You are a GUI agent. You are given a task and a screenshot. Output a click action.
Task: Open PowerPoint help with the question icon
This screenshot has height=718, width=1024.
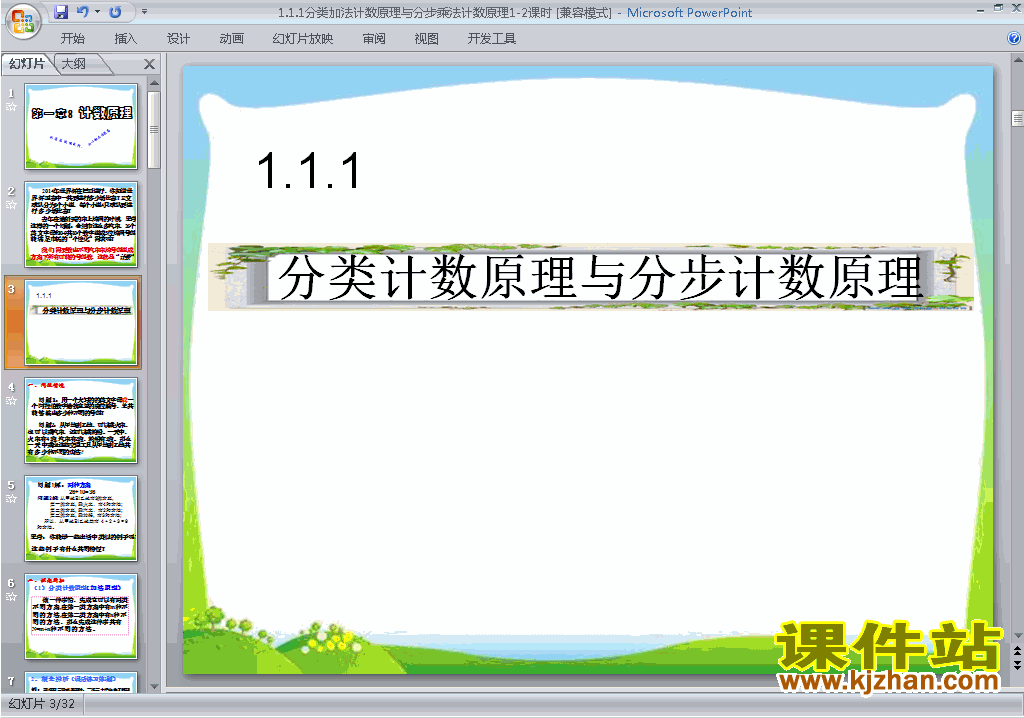[x=1014, y=38]
